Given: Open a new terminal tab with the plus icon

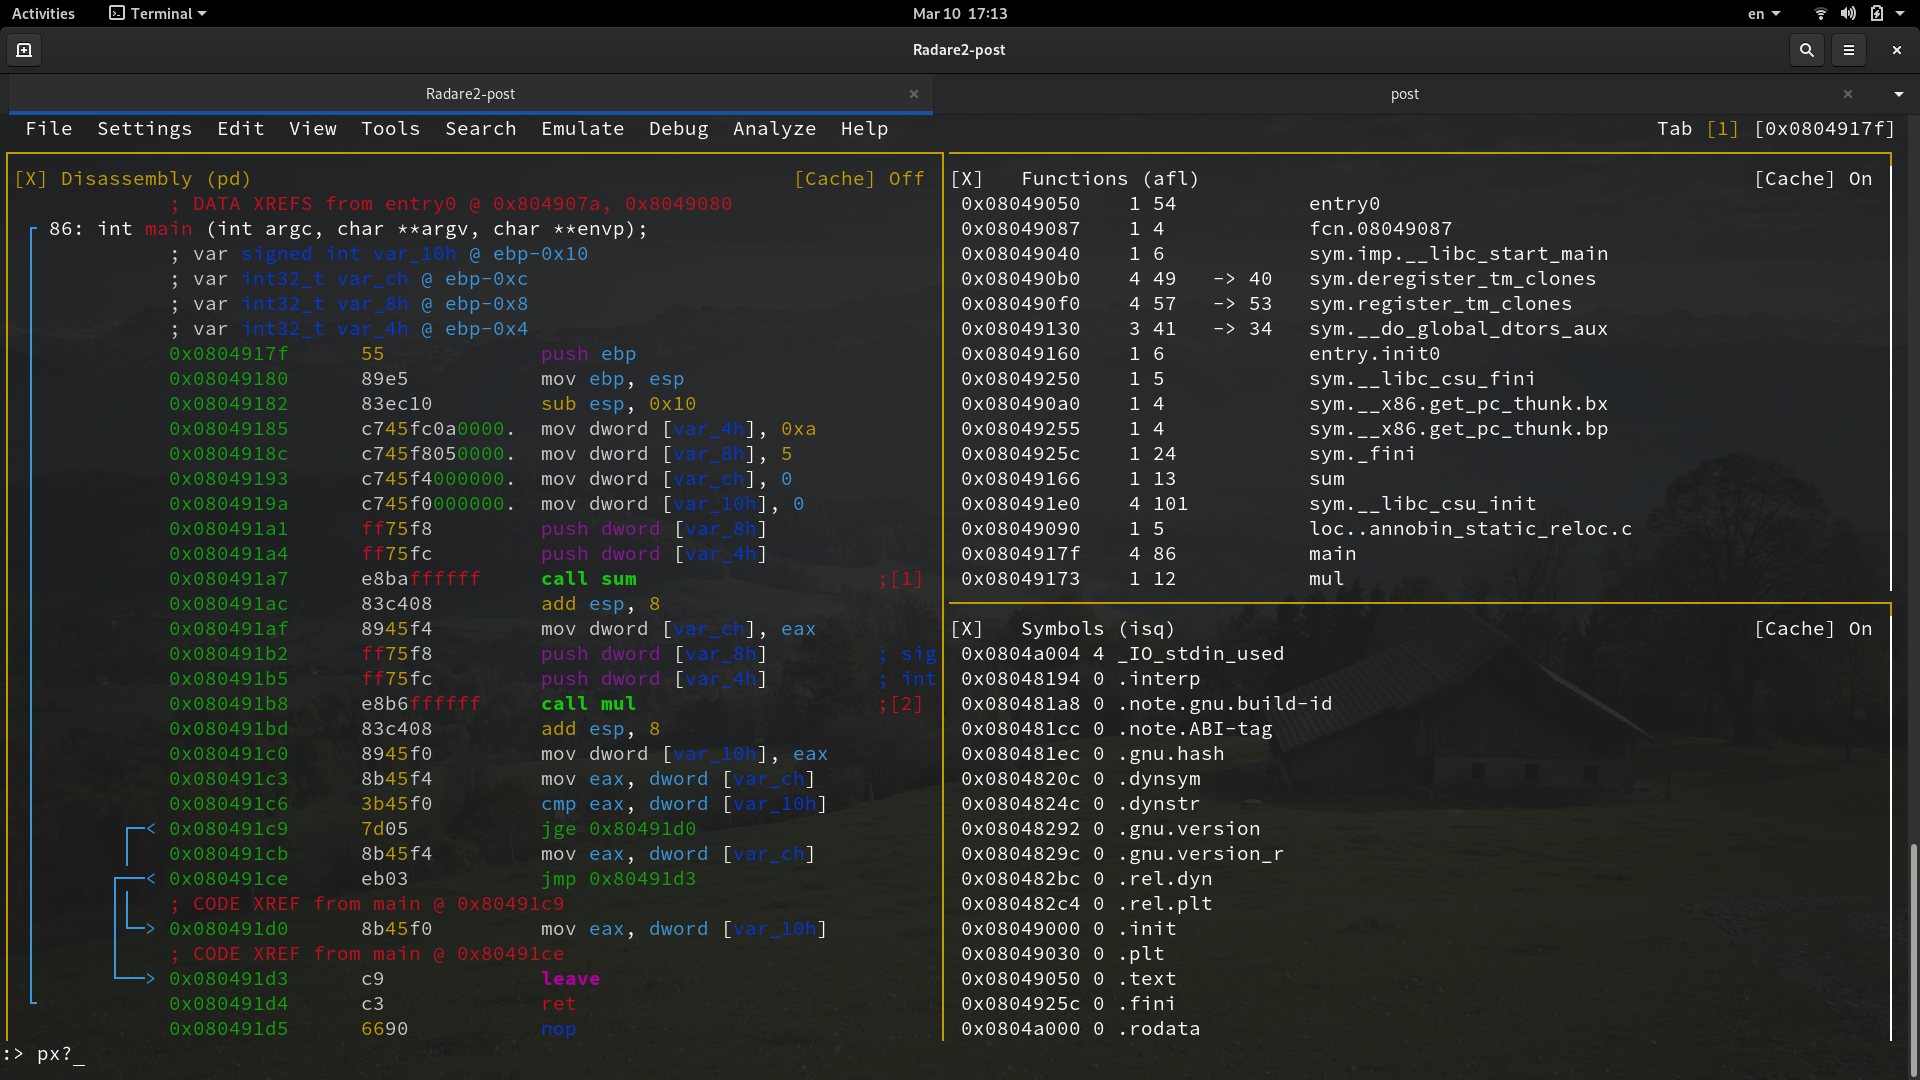Looking at the screenshot, I should click(x=23, y=49).
